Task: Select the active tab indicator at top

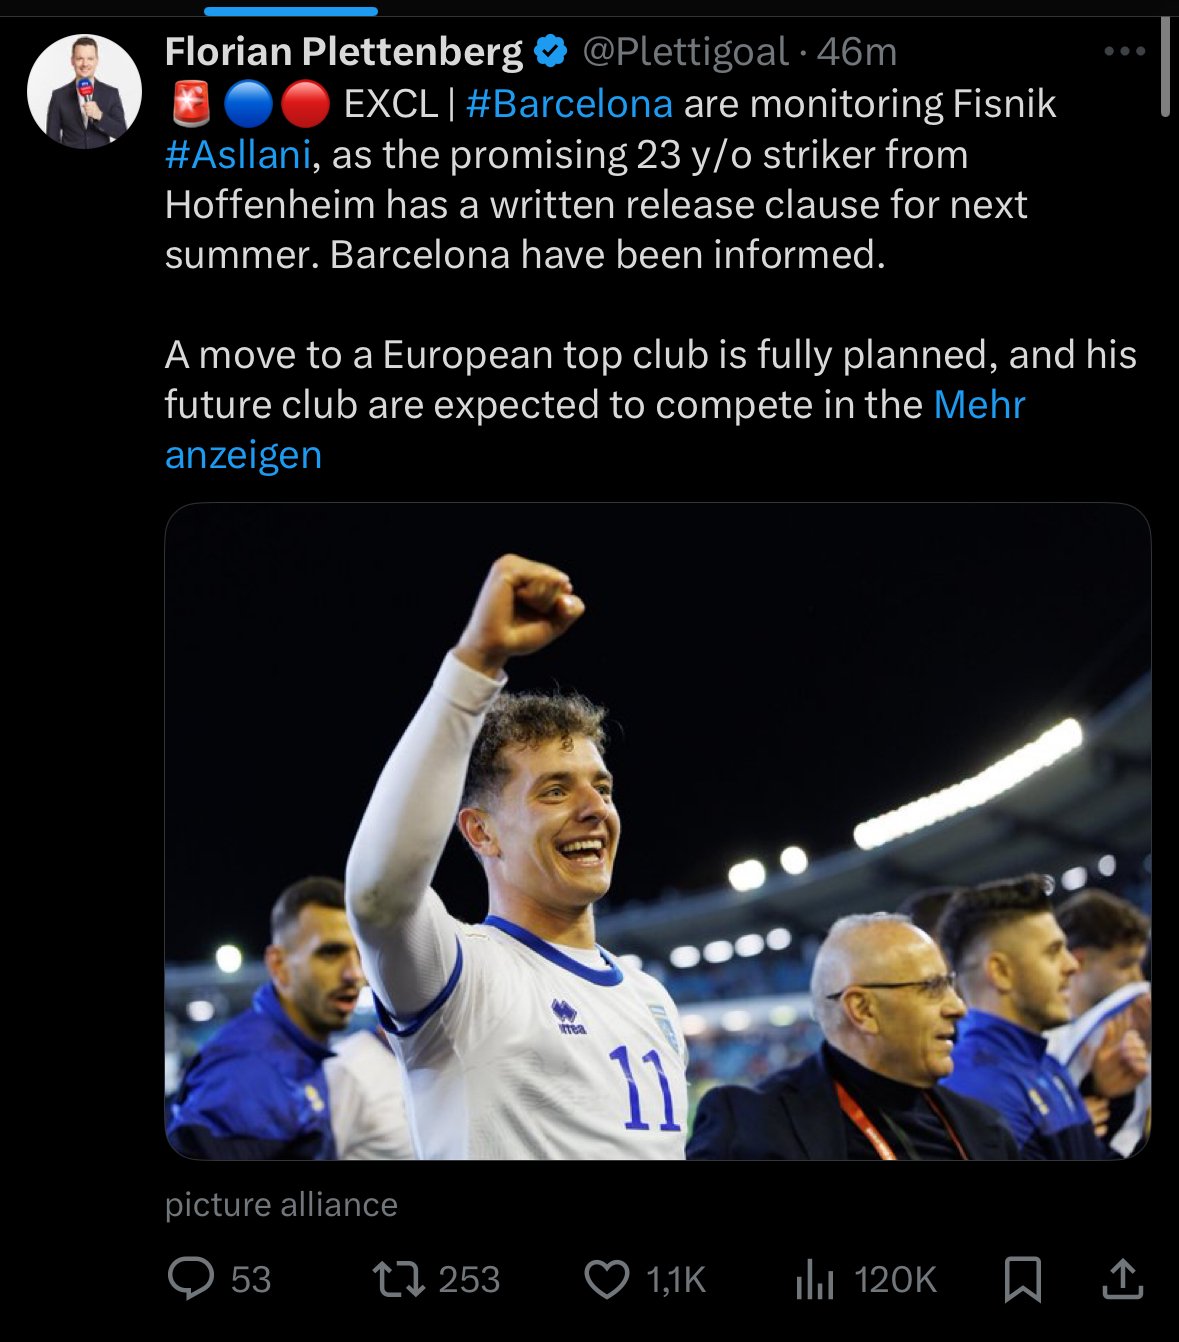Action: click(x=291, y=12)
